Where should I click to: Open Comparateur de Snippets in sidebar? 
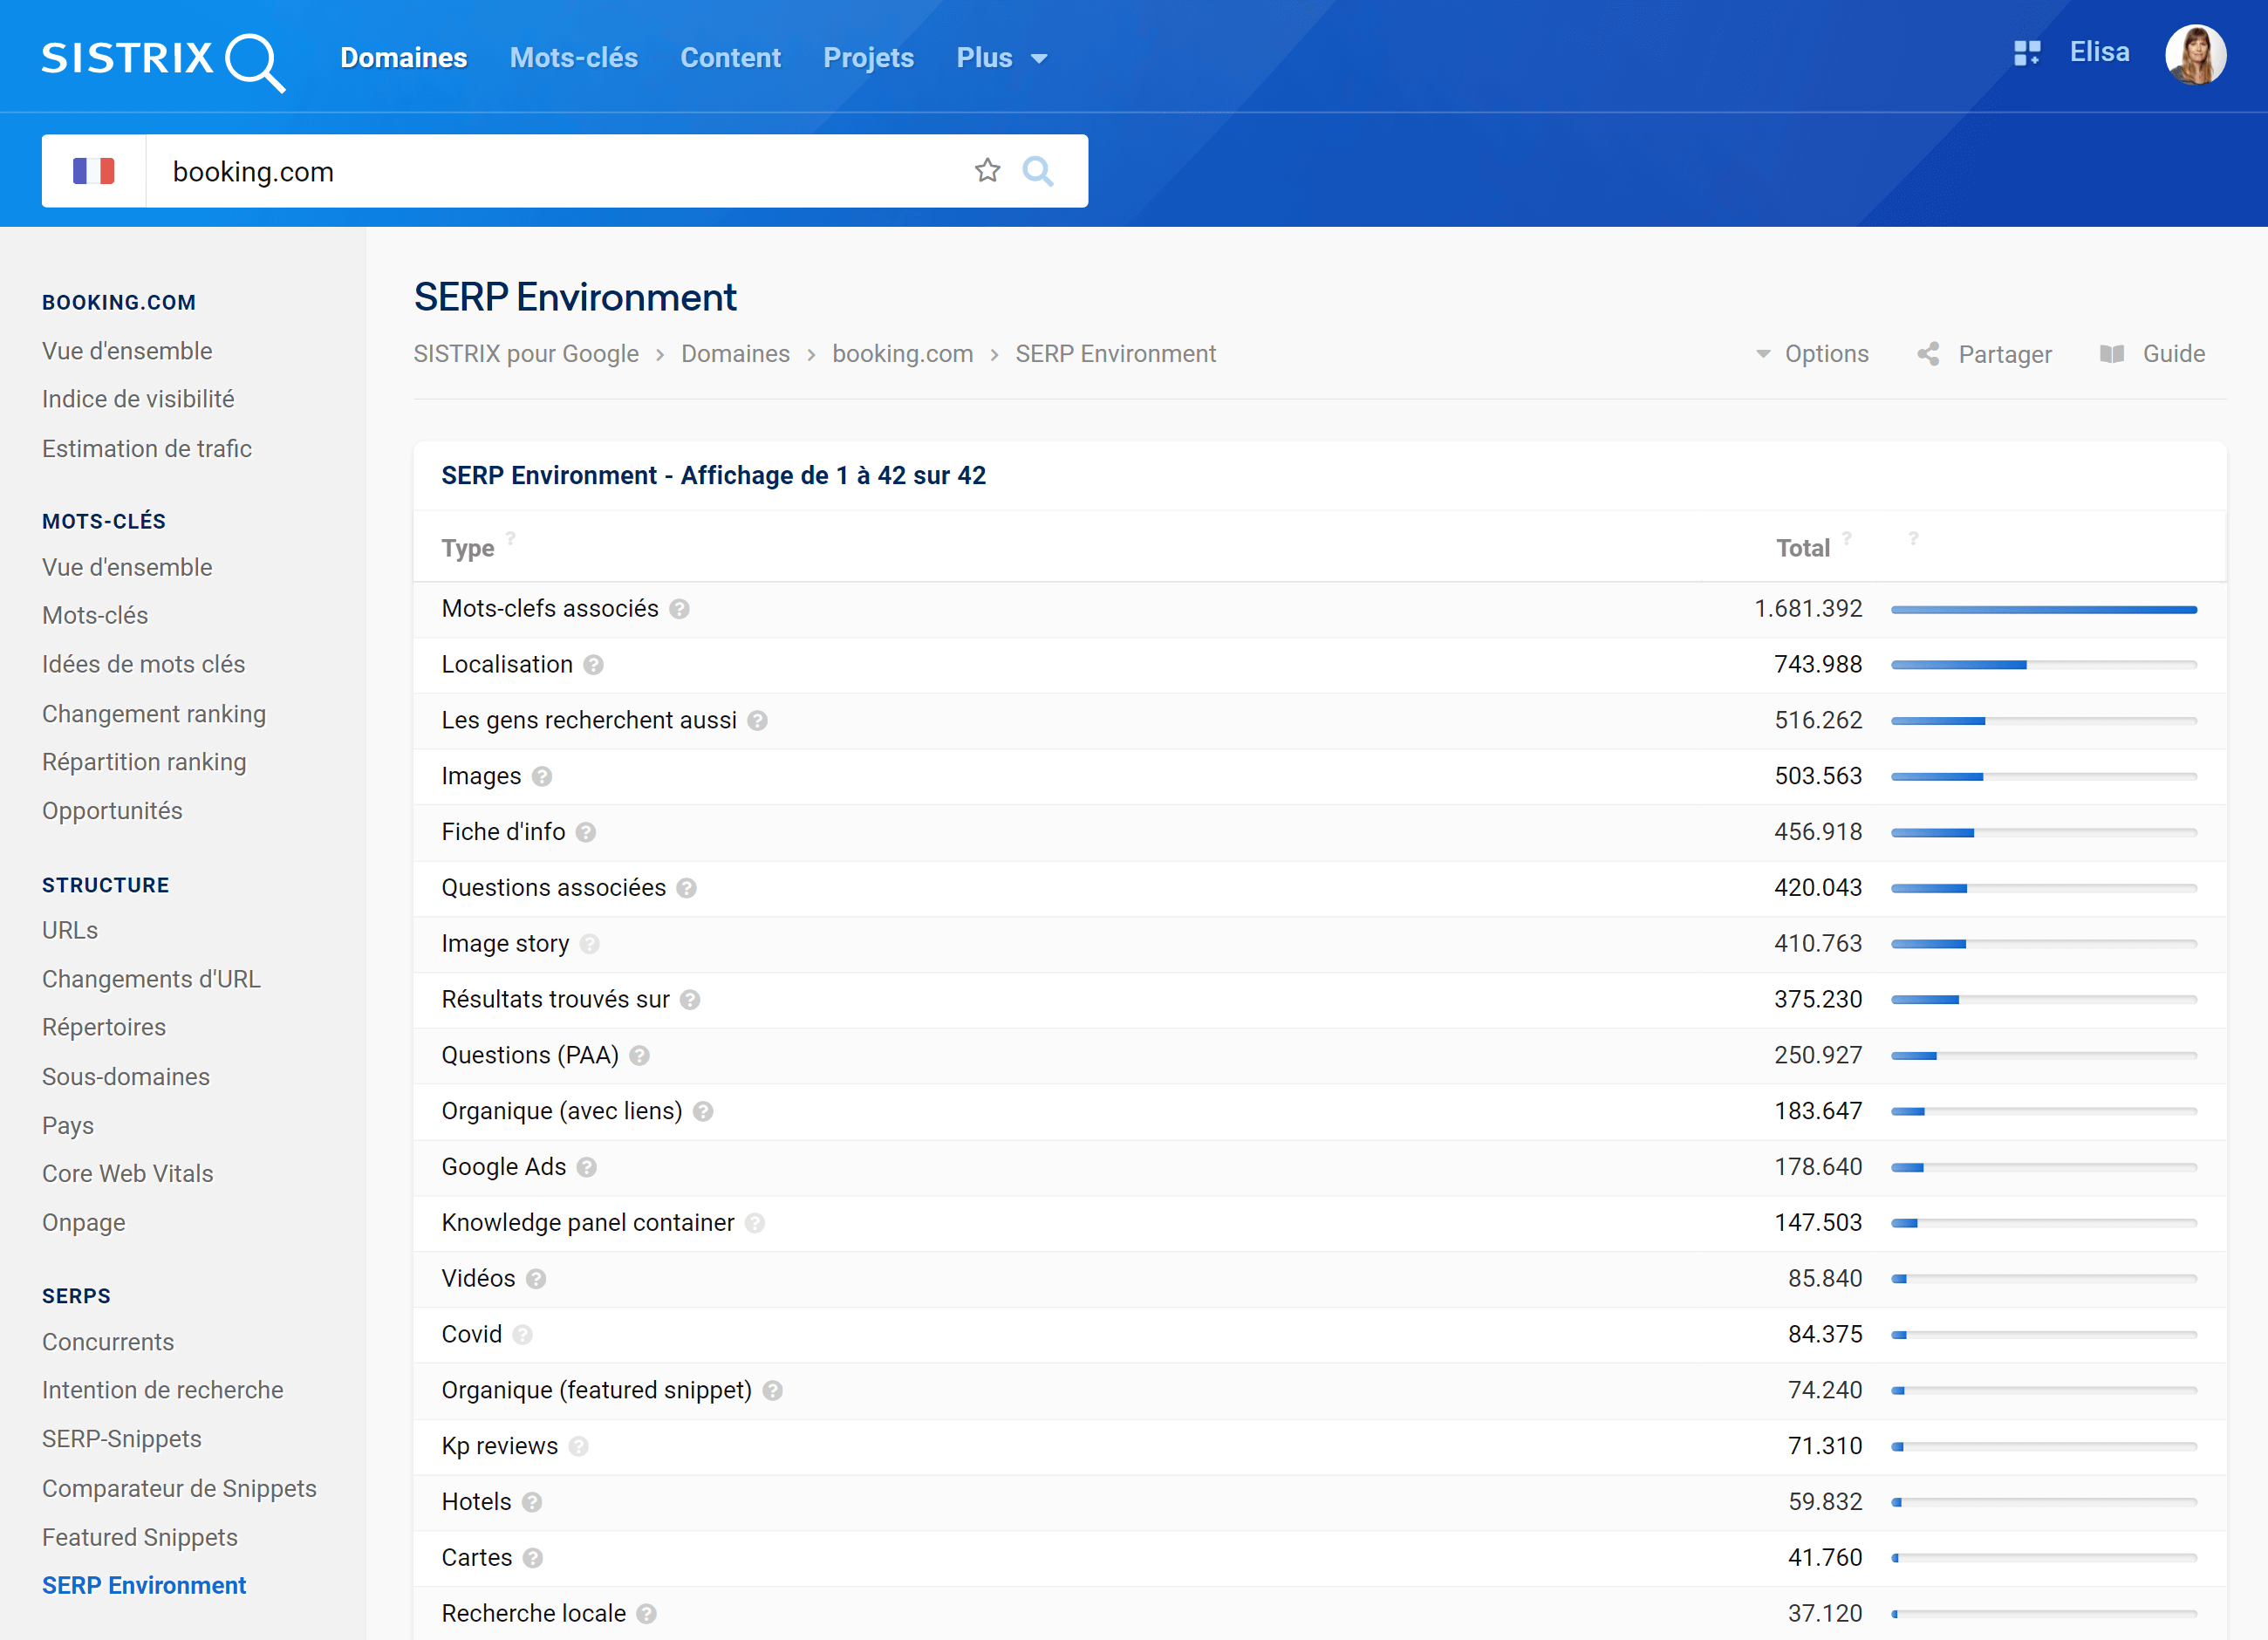(x=179, y=1488)
